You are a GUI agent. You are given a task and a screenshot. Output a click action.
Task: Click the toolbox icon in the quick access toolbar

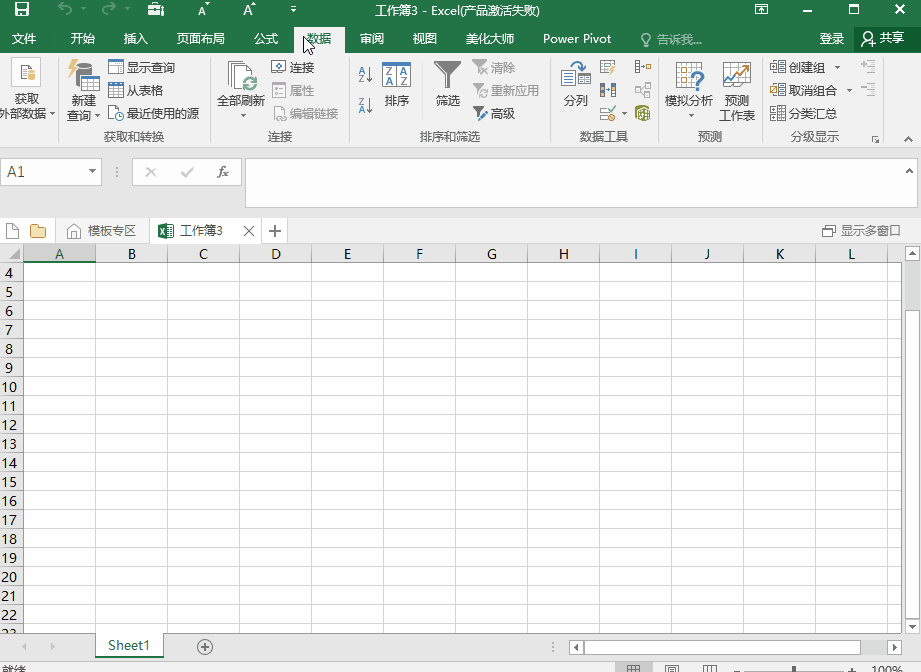(x=156, y=9)
